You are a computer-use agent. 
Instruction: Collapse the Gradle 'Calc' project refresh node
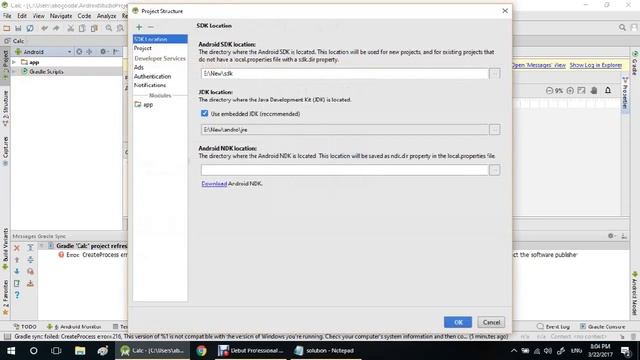click(42, 246)
